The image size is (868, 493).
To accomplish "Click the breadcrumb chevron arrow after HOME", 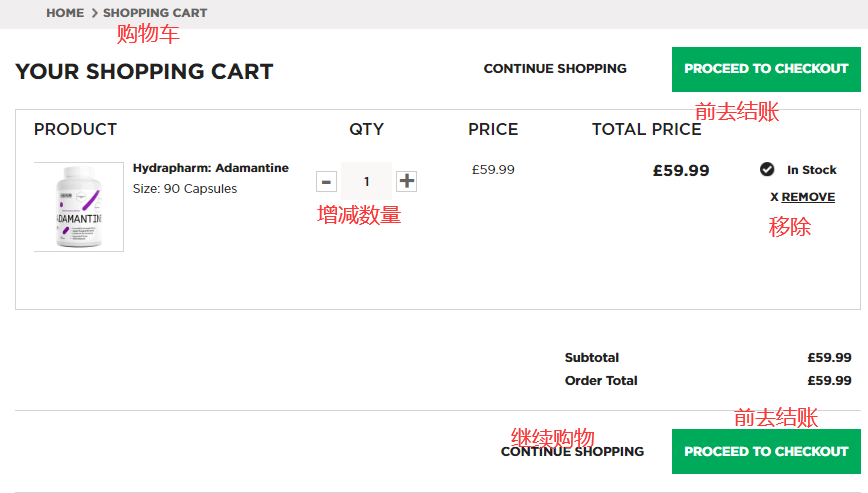I will tap(94, 13).
